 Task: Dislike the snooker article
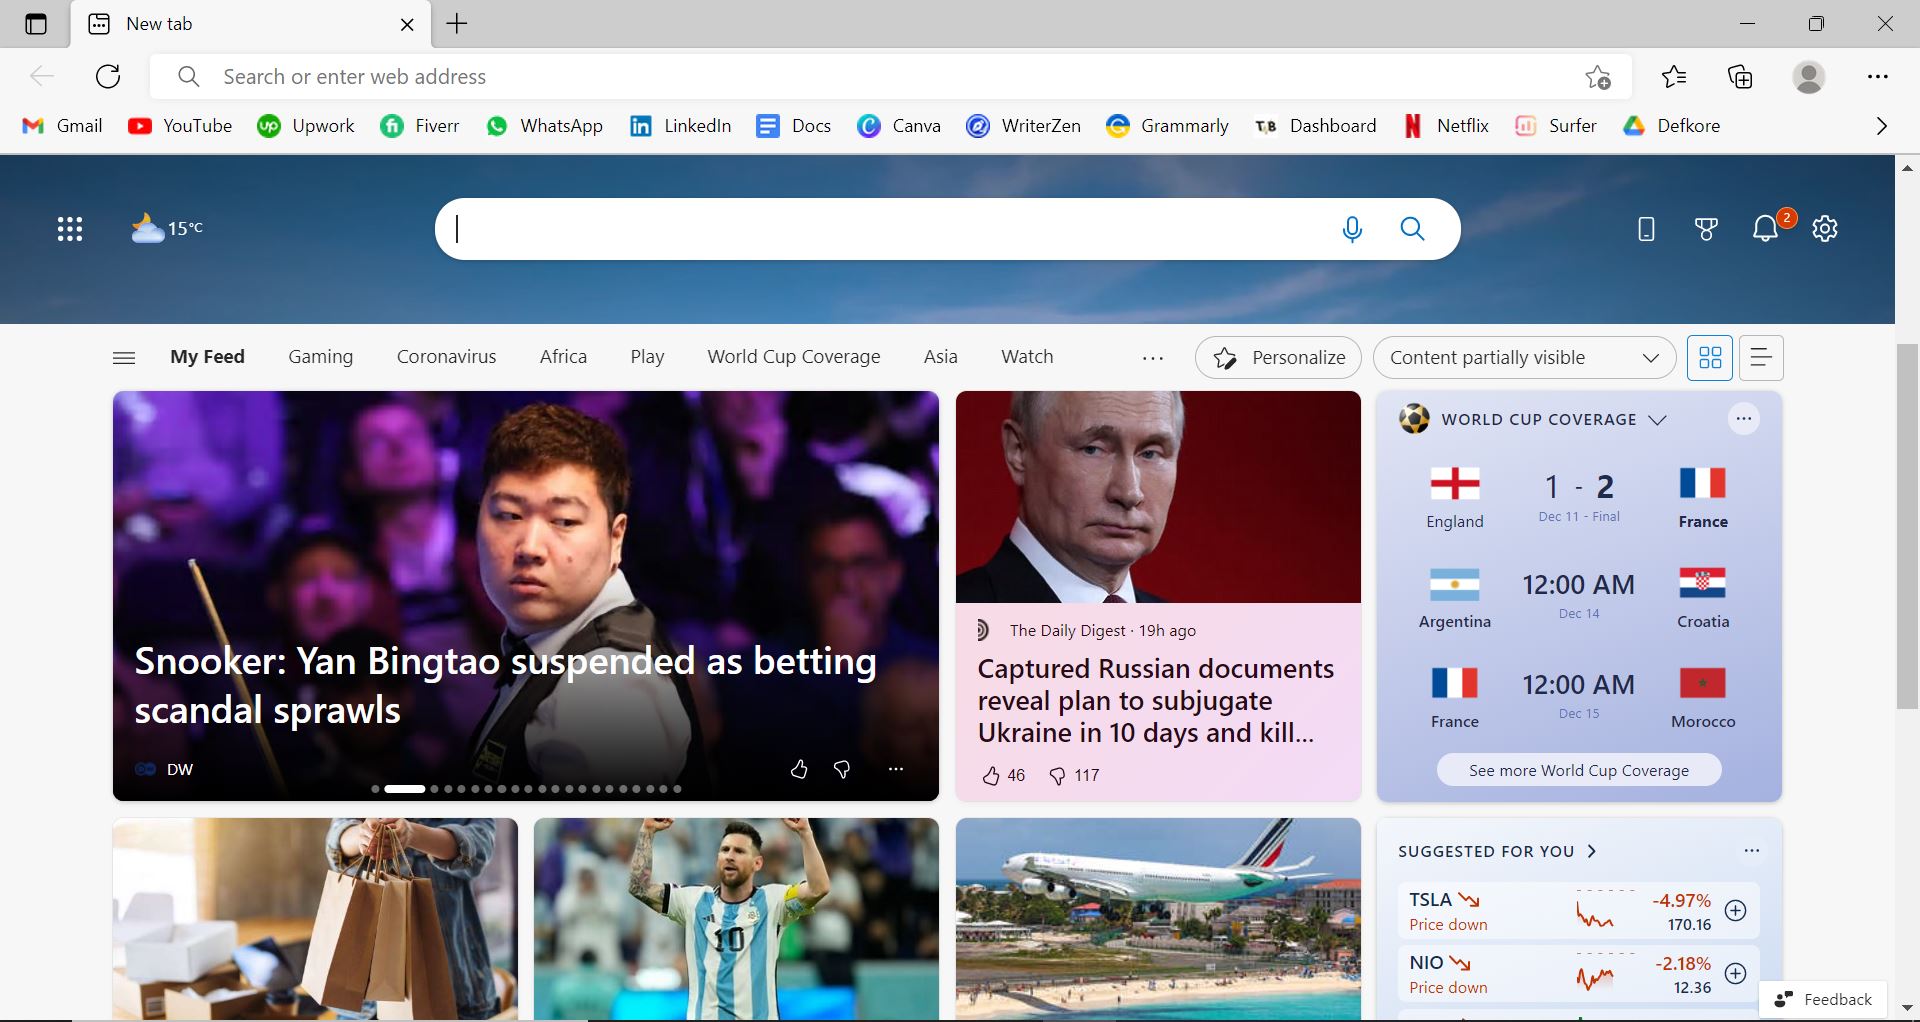click(x=842, y=769)
